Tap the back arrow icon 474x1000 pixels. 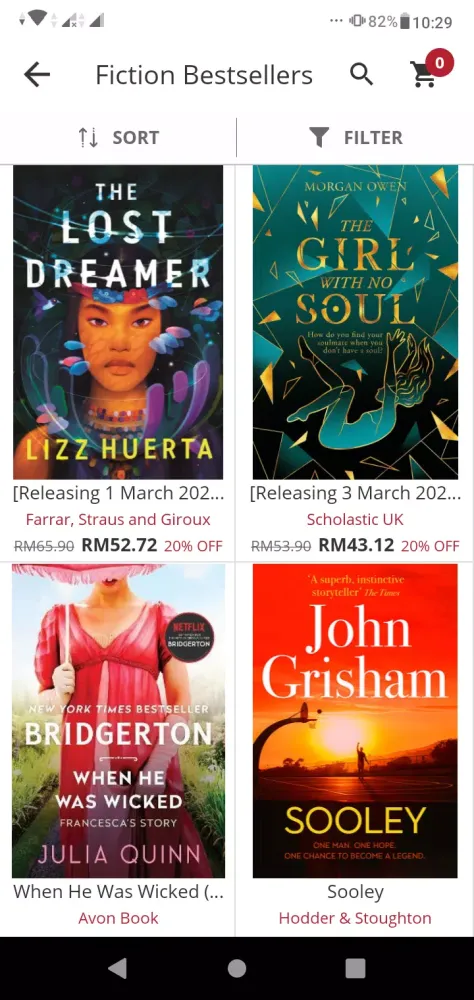[x=37, y=75]
